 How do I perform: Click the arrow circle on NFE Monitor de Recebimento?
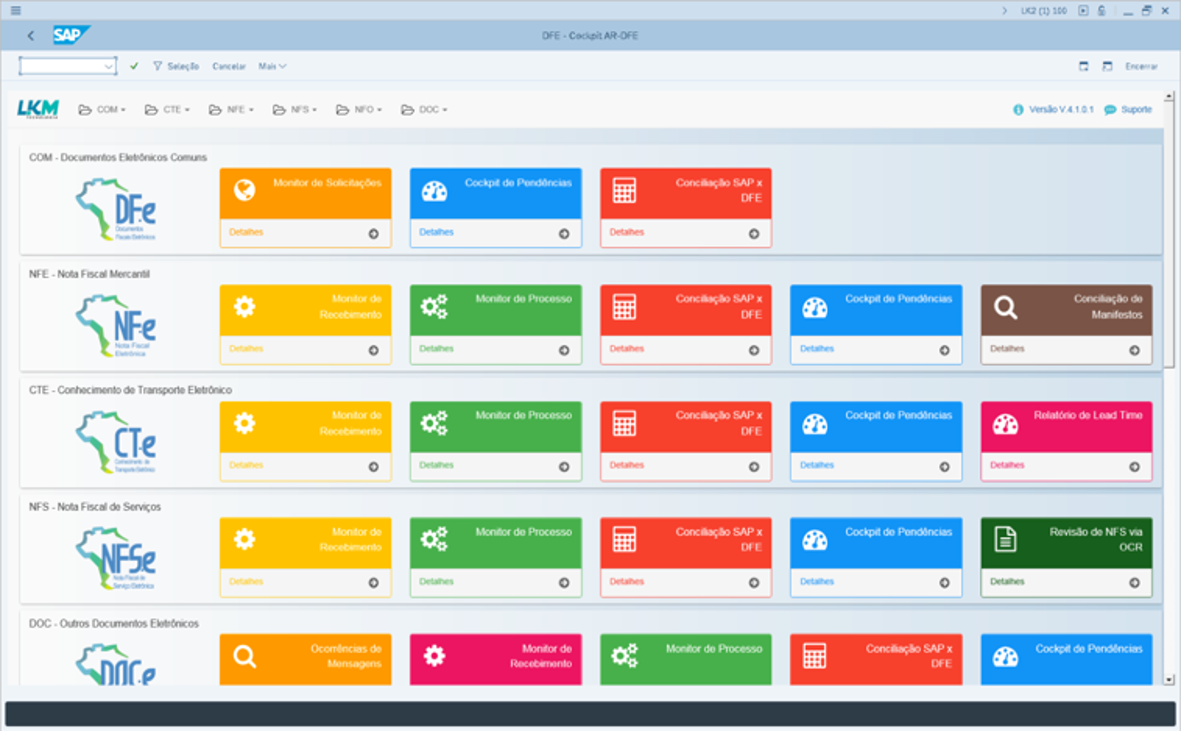[374, 350]
